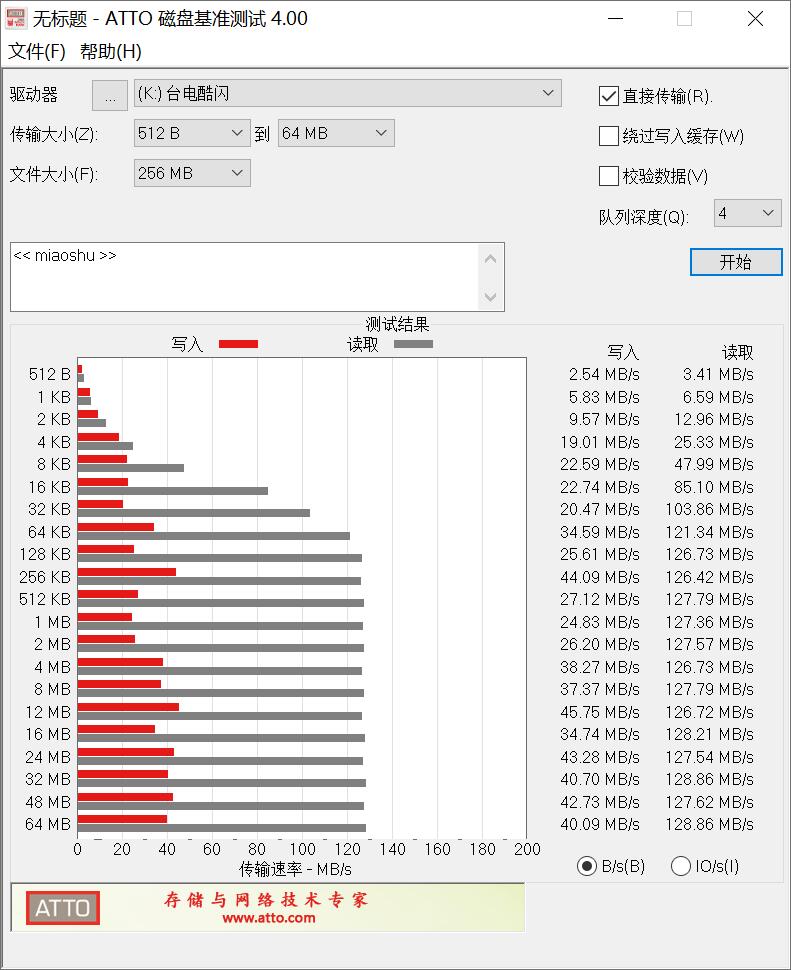Click the 测试结果 heading text
This screenshot has width=791, height=970.
pyautogui.click(x=397, y=324)
